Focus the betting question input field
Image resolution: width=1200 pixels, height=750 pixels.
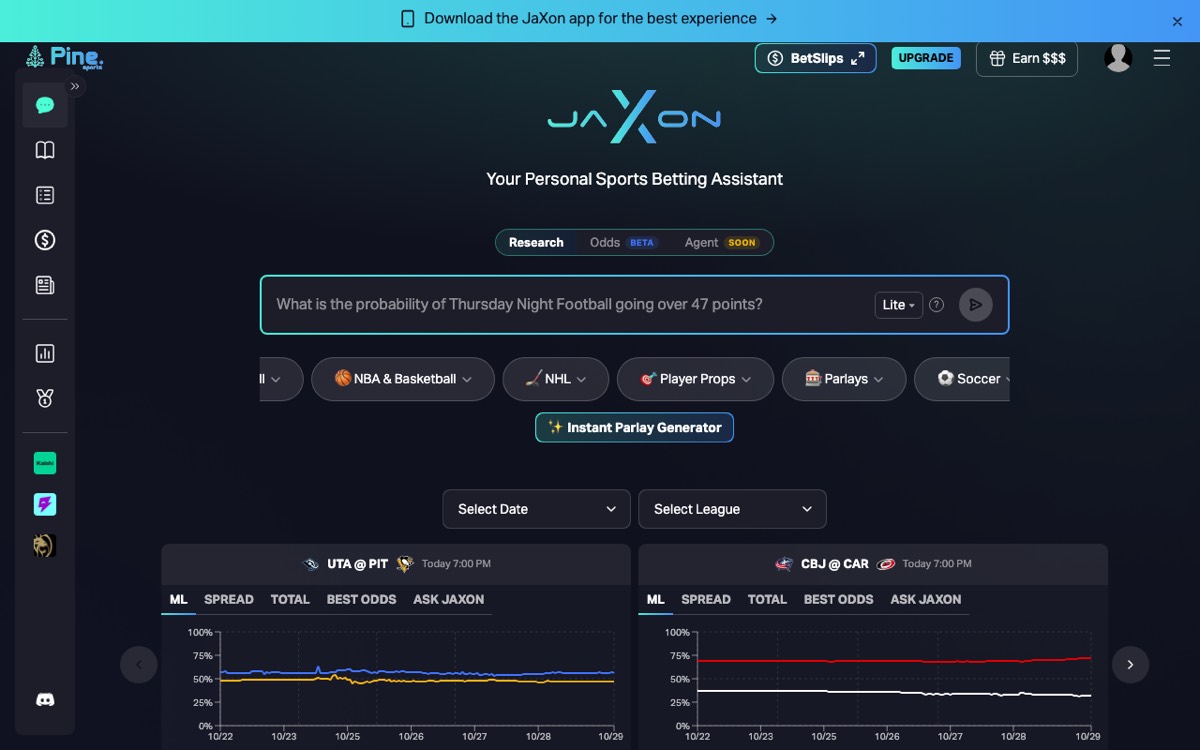568,305
